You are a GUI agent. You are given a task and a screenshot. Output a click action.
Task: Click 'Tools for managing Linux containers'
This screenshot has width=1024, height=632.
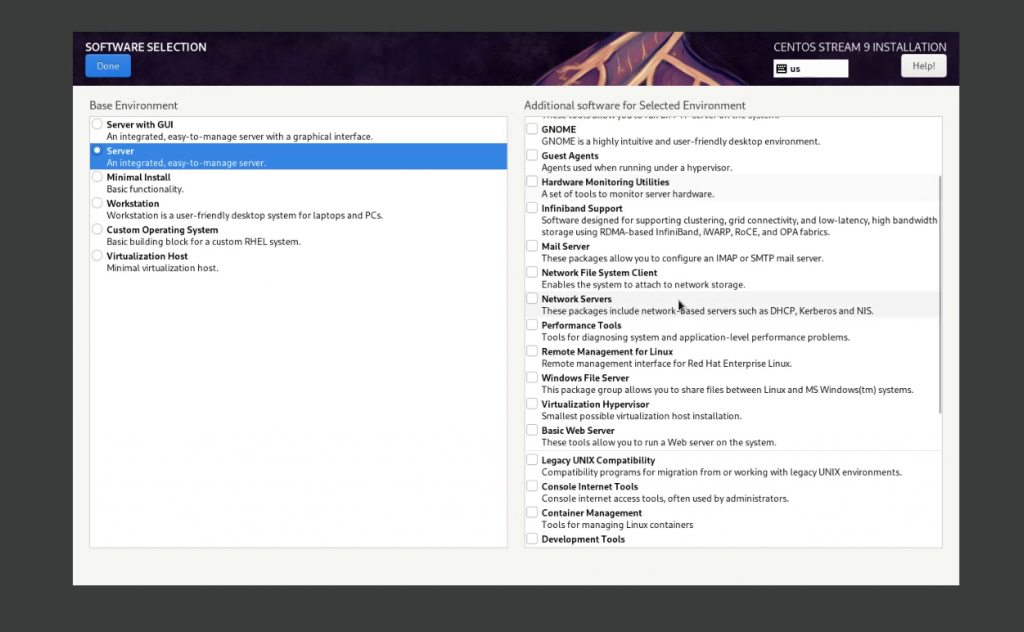[x=617, y=524]
